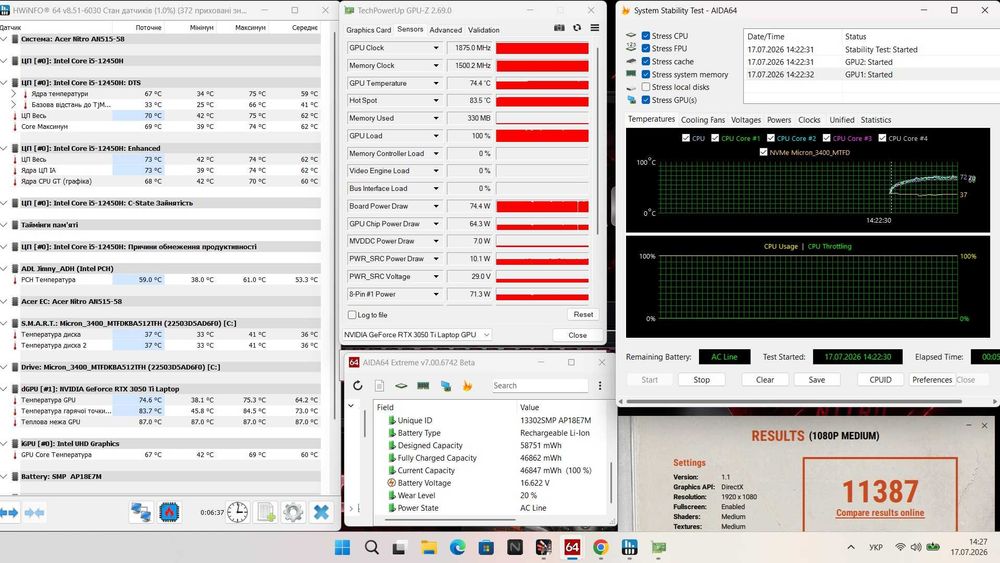Image resolution: width=1000 pixels, height=563 pixels.
Task: Click AIDA64 stability test horizontal scrollbar
Action: point(793,402)
